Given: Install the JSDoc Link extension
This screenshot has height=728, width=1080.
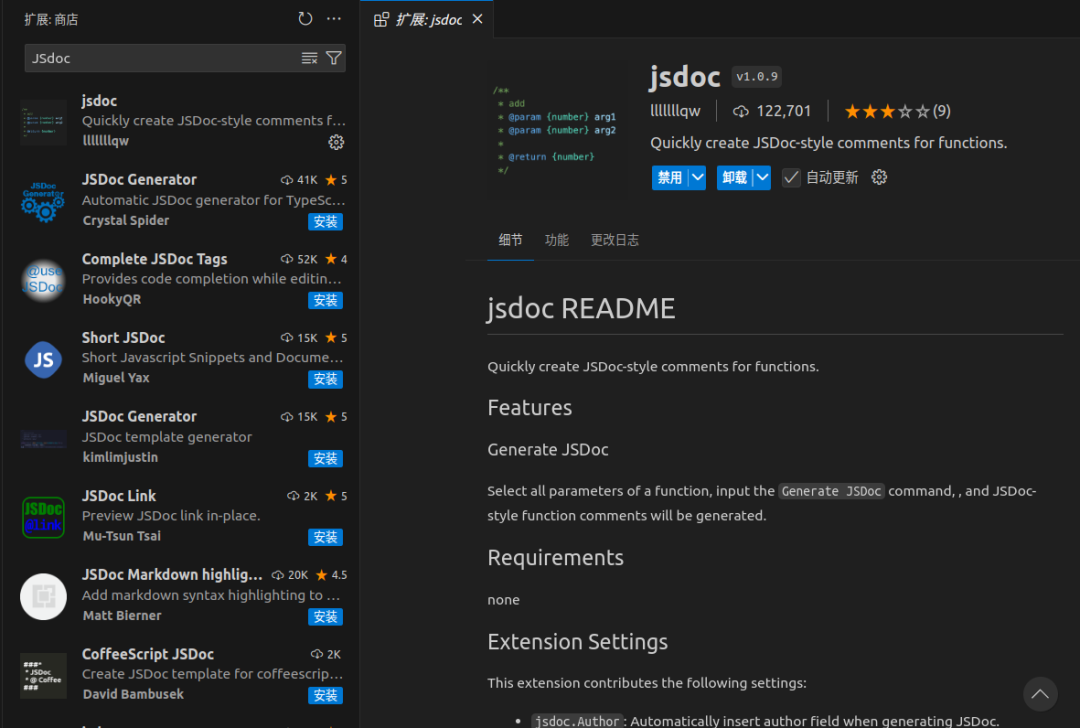Looking at the screenshot, I should point(325,537).
